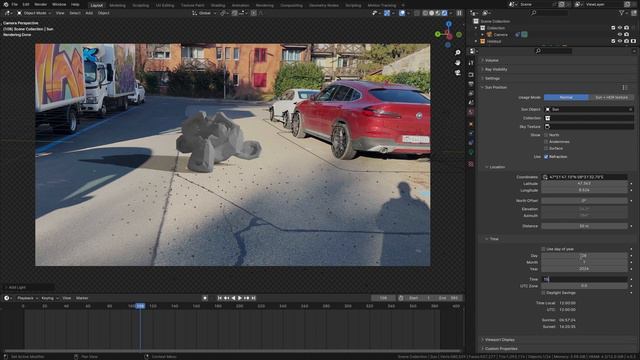Open the Object Mode dropdown
Image resolution: width=640 pixels, height=360 pixels.
[34, 13]
